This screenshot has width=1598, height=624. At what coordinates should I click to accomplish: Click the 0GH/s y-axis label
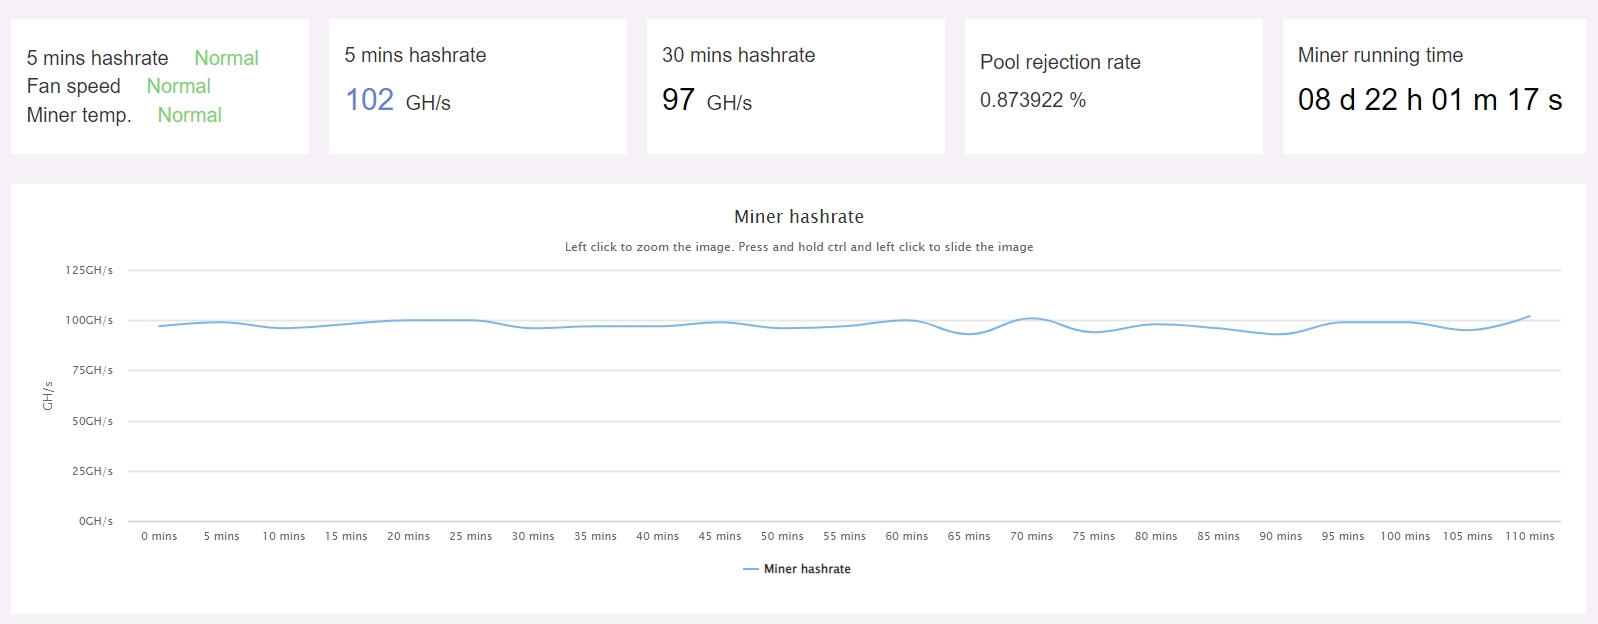(x=96, y=522)
